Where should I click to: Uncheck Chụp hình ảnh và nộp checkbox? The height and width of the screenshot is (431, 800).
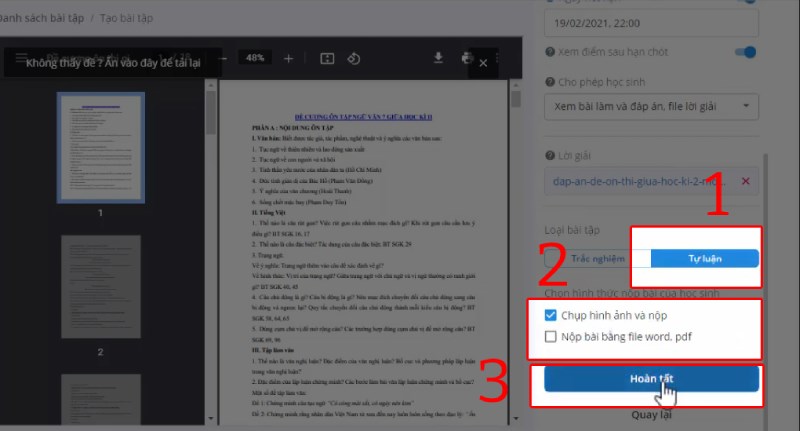pos(551,315)
